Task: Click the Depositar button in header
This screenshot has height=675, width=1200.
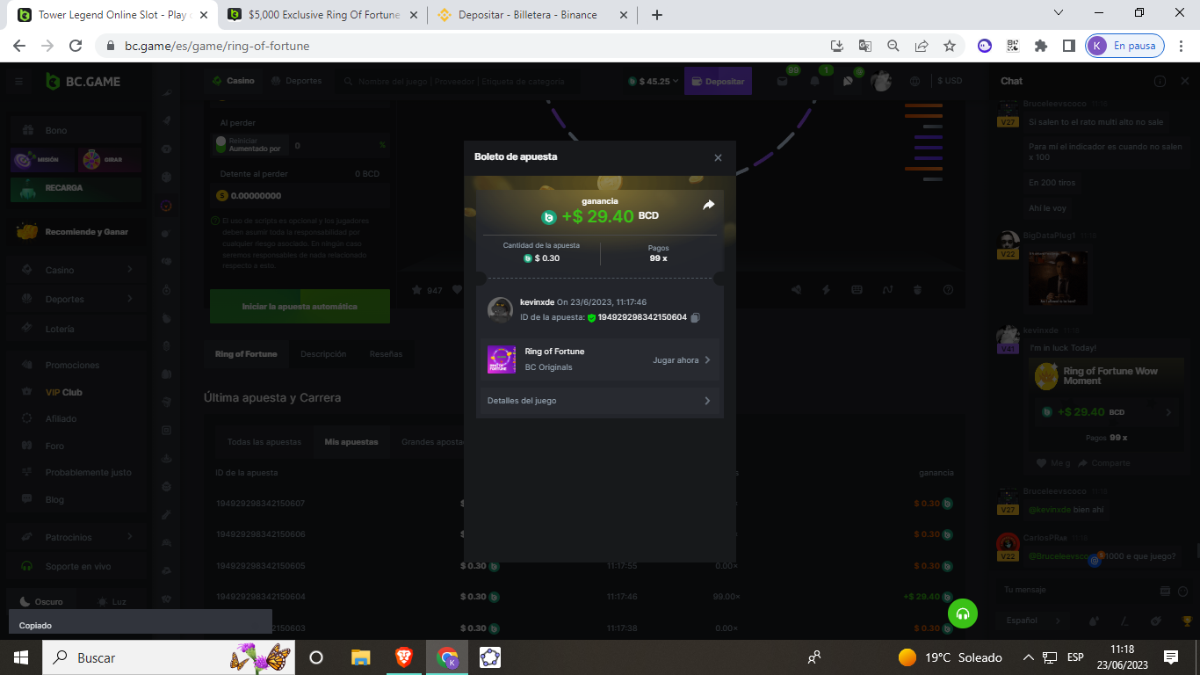Action: (x=717, y=81)
